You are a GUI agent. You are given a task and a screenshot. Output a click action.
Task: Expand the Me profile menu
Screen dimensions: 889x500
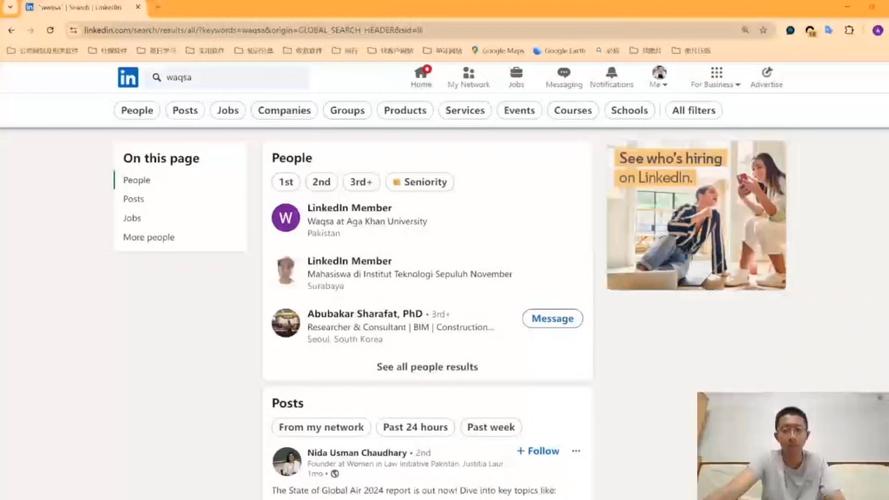pyautogui.click(x=658, y=77)
